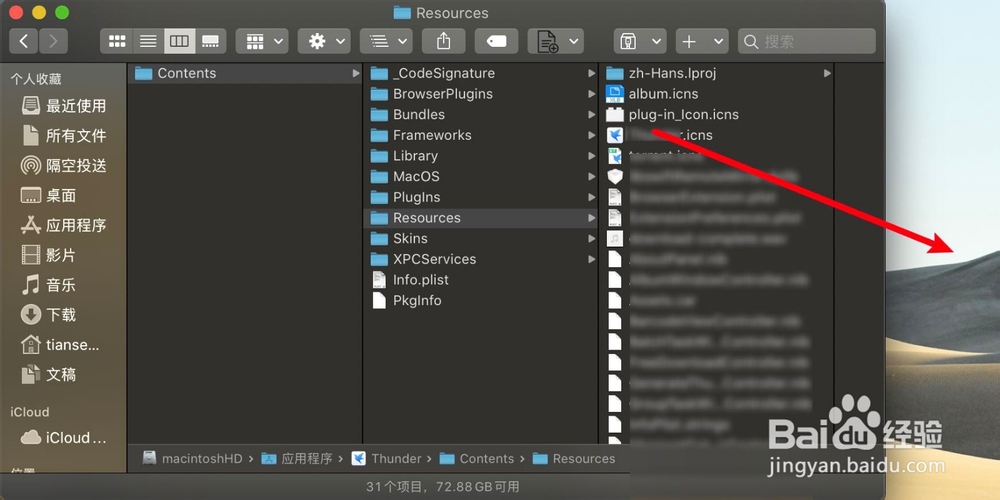Open 应用程序 in the sidebar
This screenshot has width=1000, height=500.
pos(64,225)
